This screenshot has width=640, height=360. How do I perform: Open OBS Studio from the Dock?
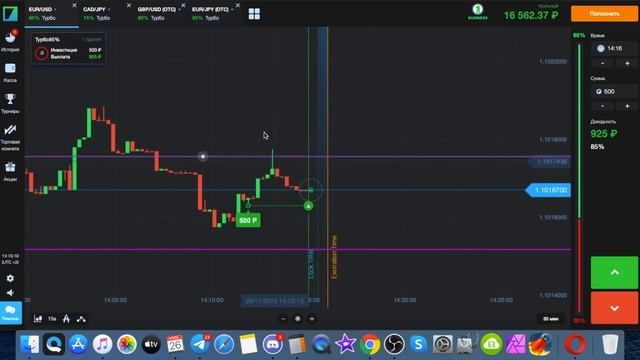point(394,344)
